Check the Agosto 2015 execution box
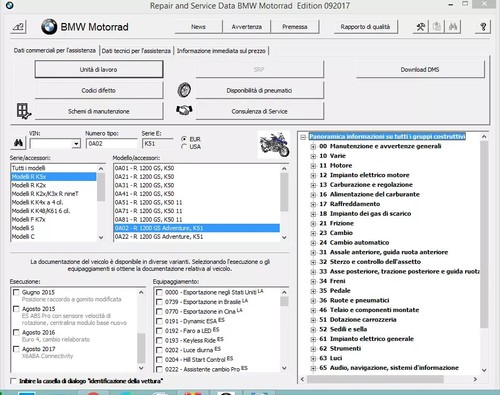Image resolution: width=500 pixels, height=395 pixels. click(x=16, y=309)
